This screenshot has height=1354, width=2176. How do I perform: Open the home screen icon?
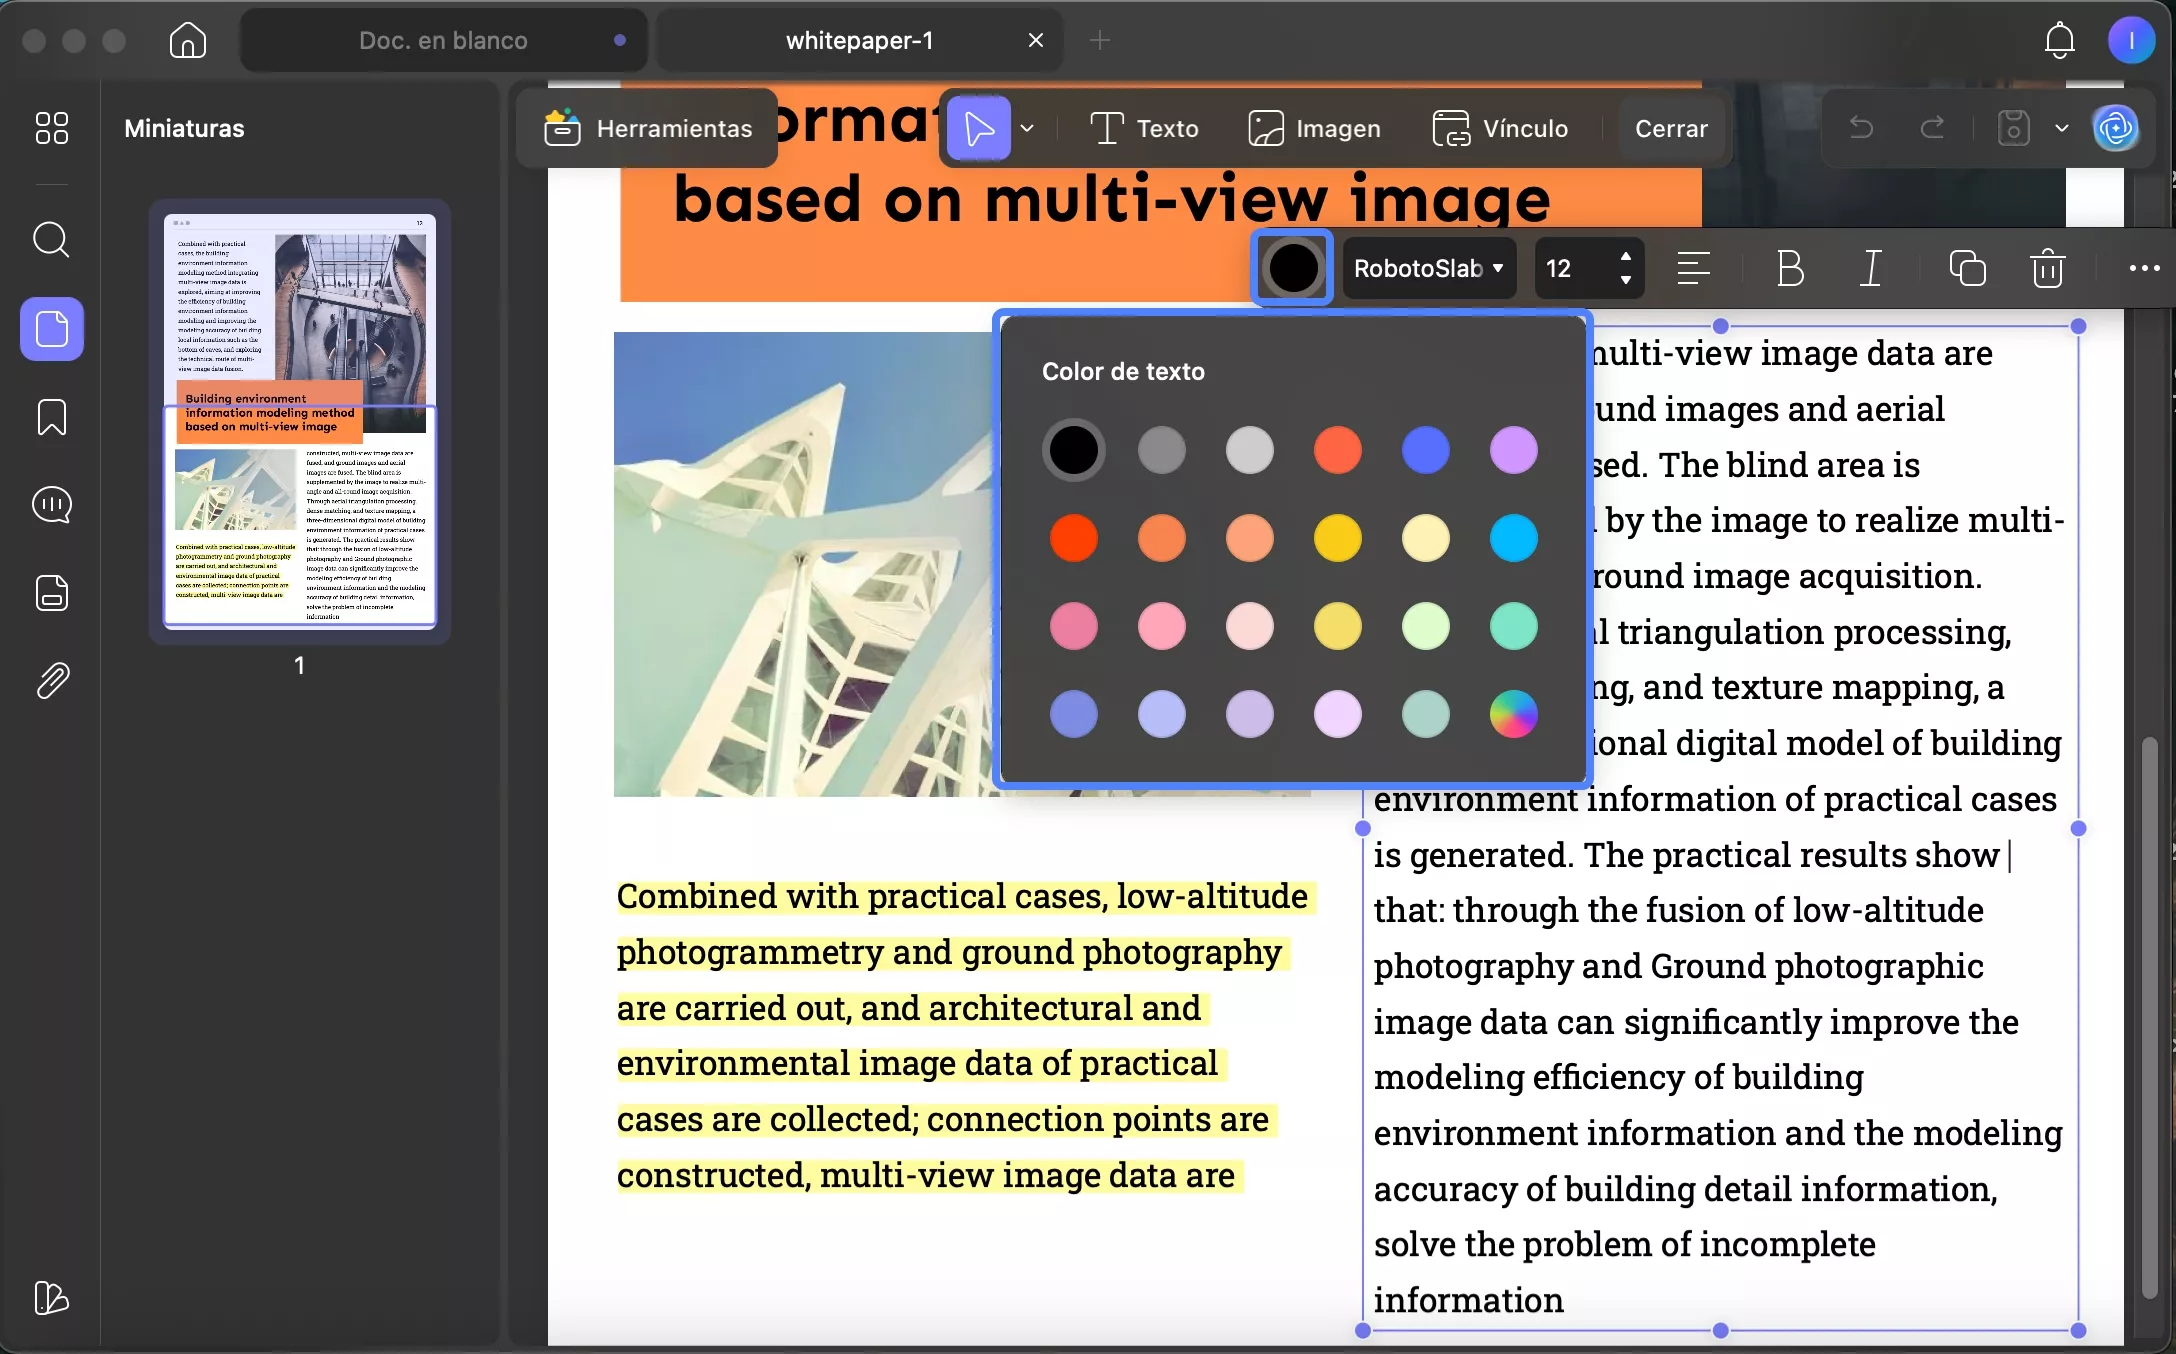click(188, 40)
